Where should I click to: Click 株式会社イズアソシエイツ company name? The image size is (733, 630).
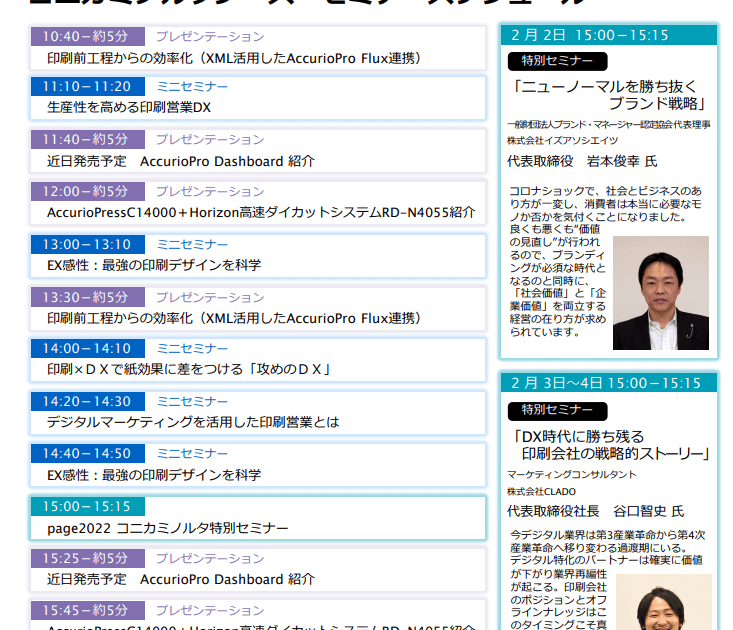[x=562, y=141]
